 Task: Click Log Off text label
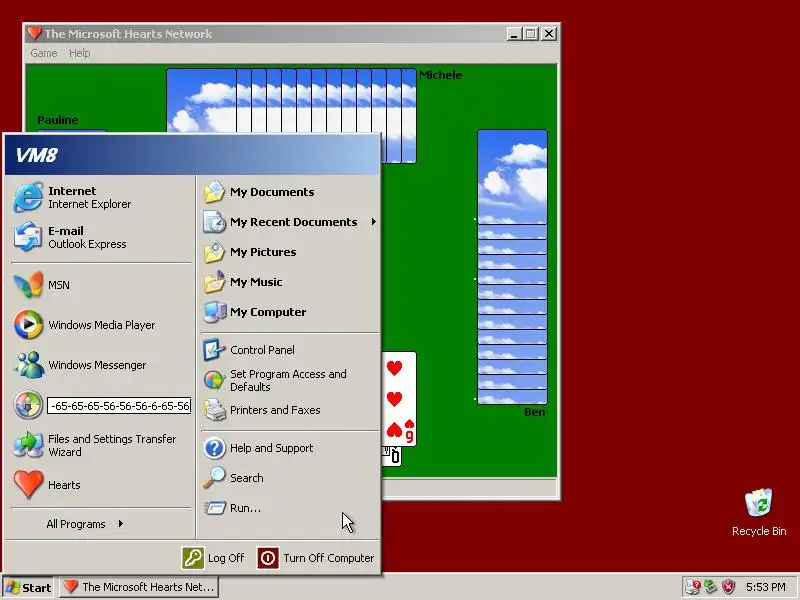226,558
